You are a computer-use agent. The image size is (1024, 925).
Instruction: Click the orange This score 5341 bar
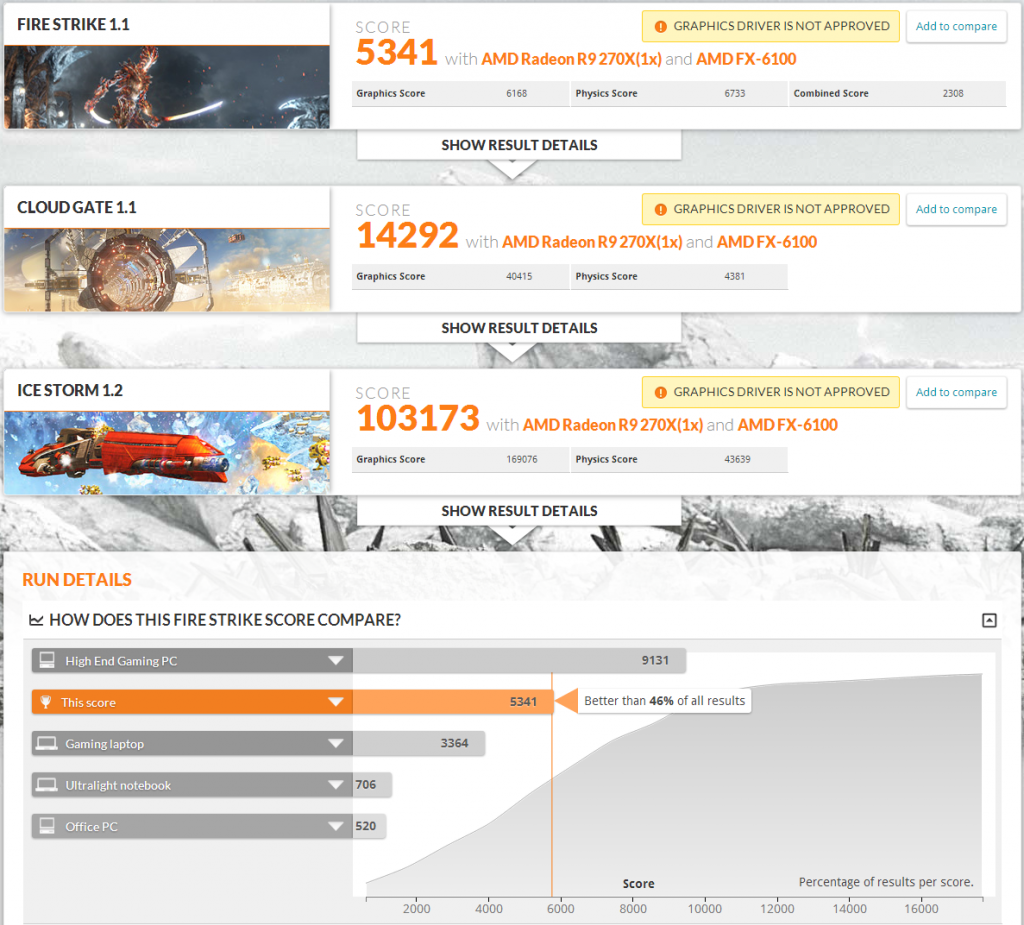[453, 702]
